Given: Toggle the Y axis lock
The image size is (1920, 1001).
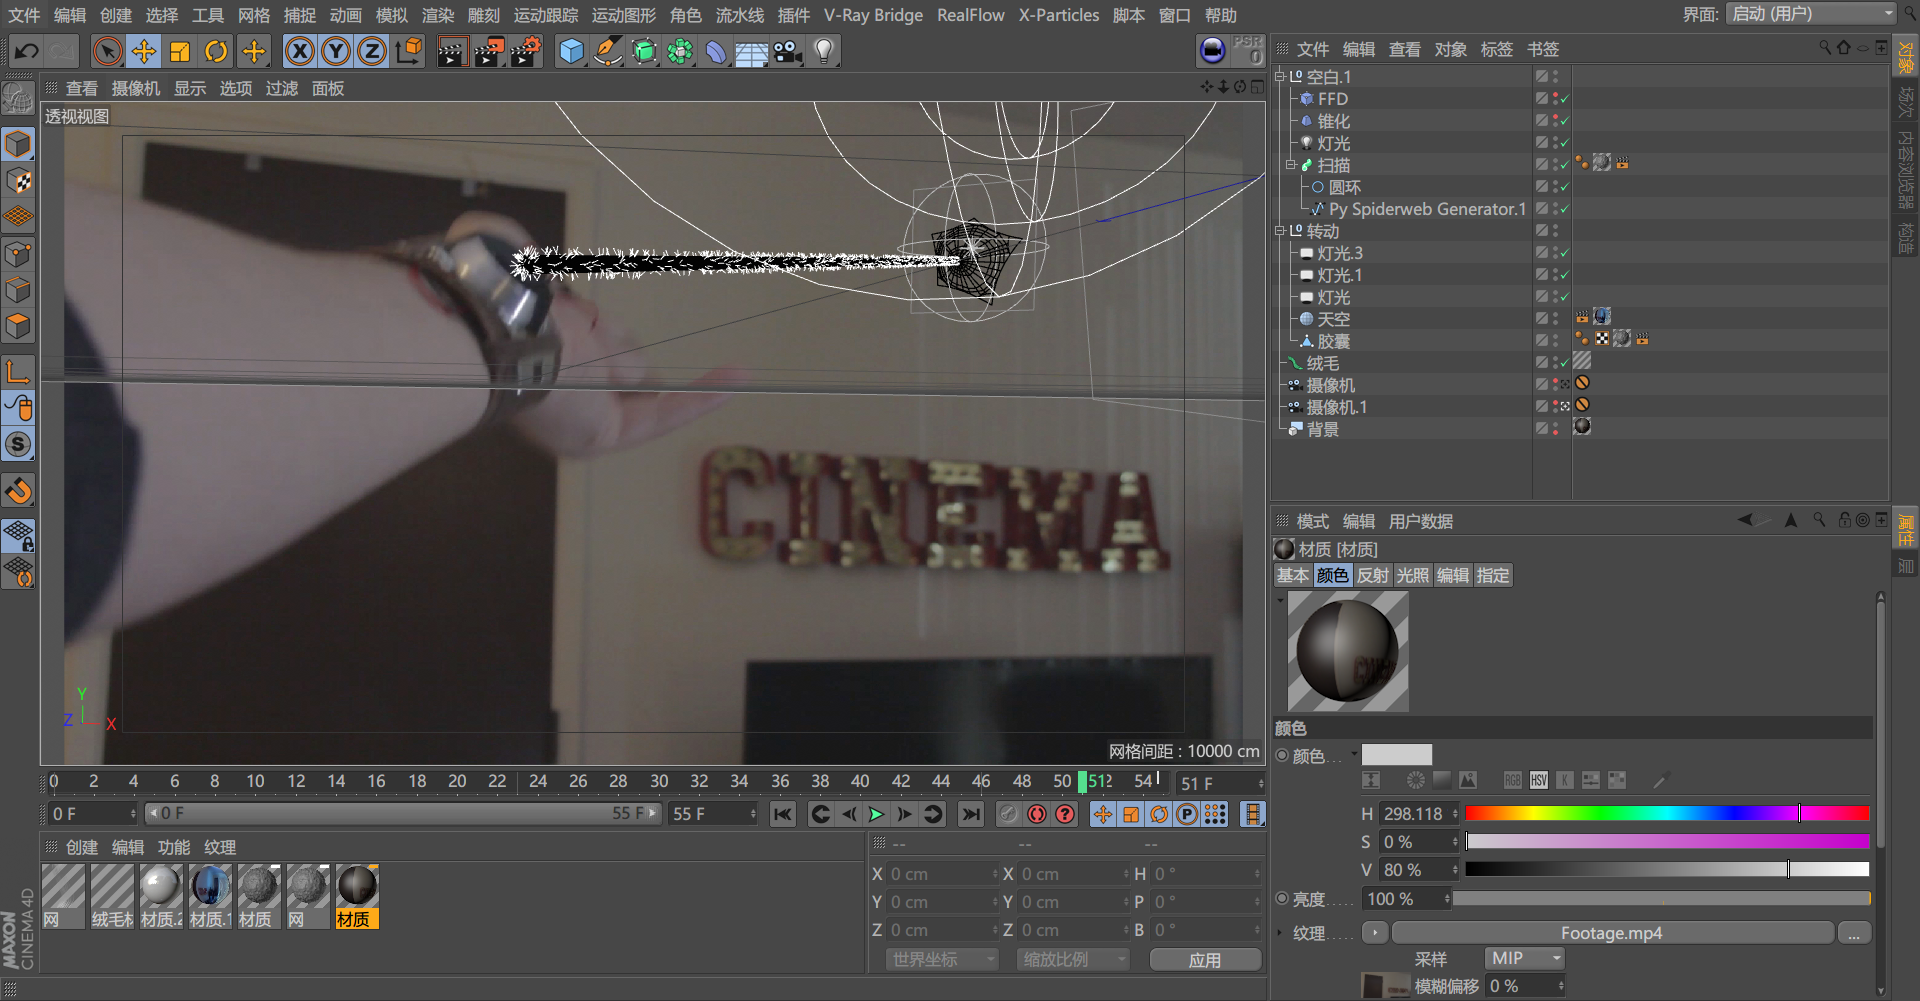Looking at the screenshot, I should coord(336,51).
